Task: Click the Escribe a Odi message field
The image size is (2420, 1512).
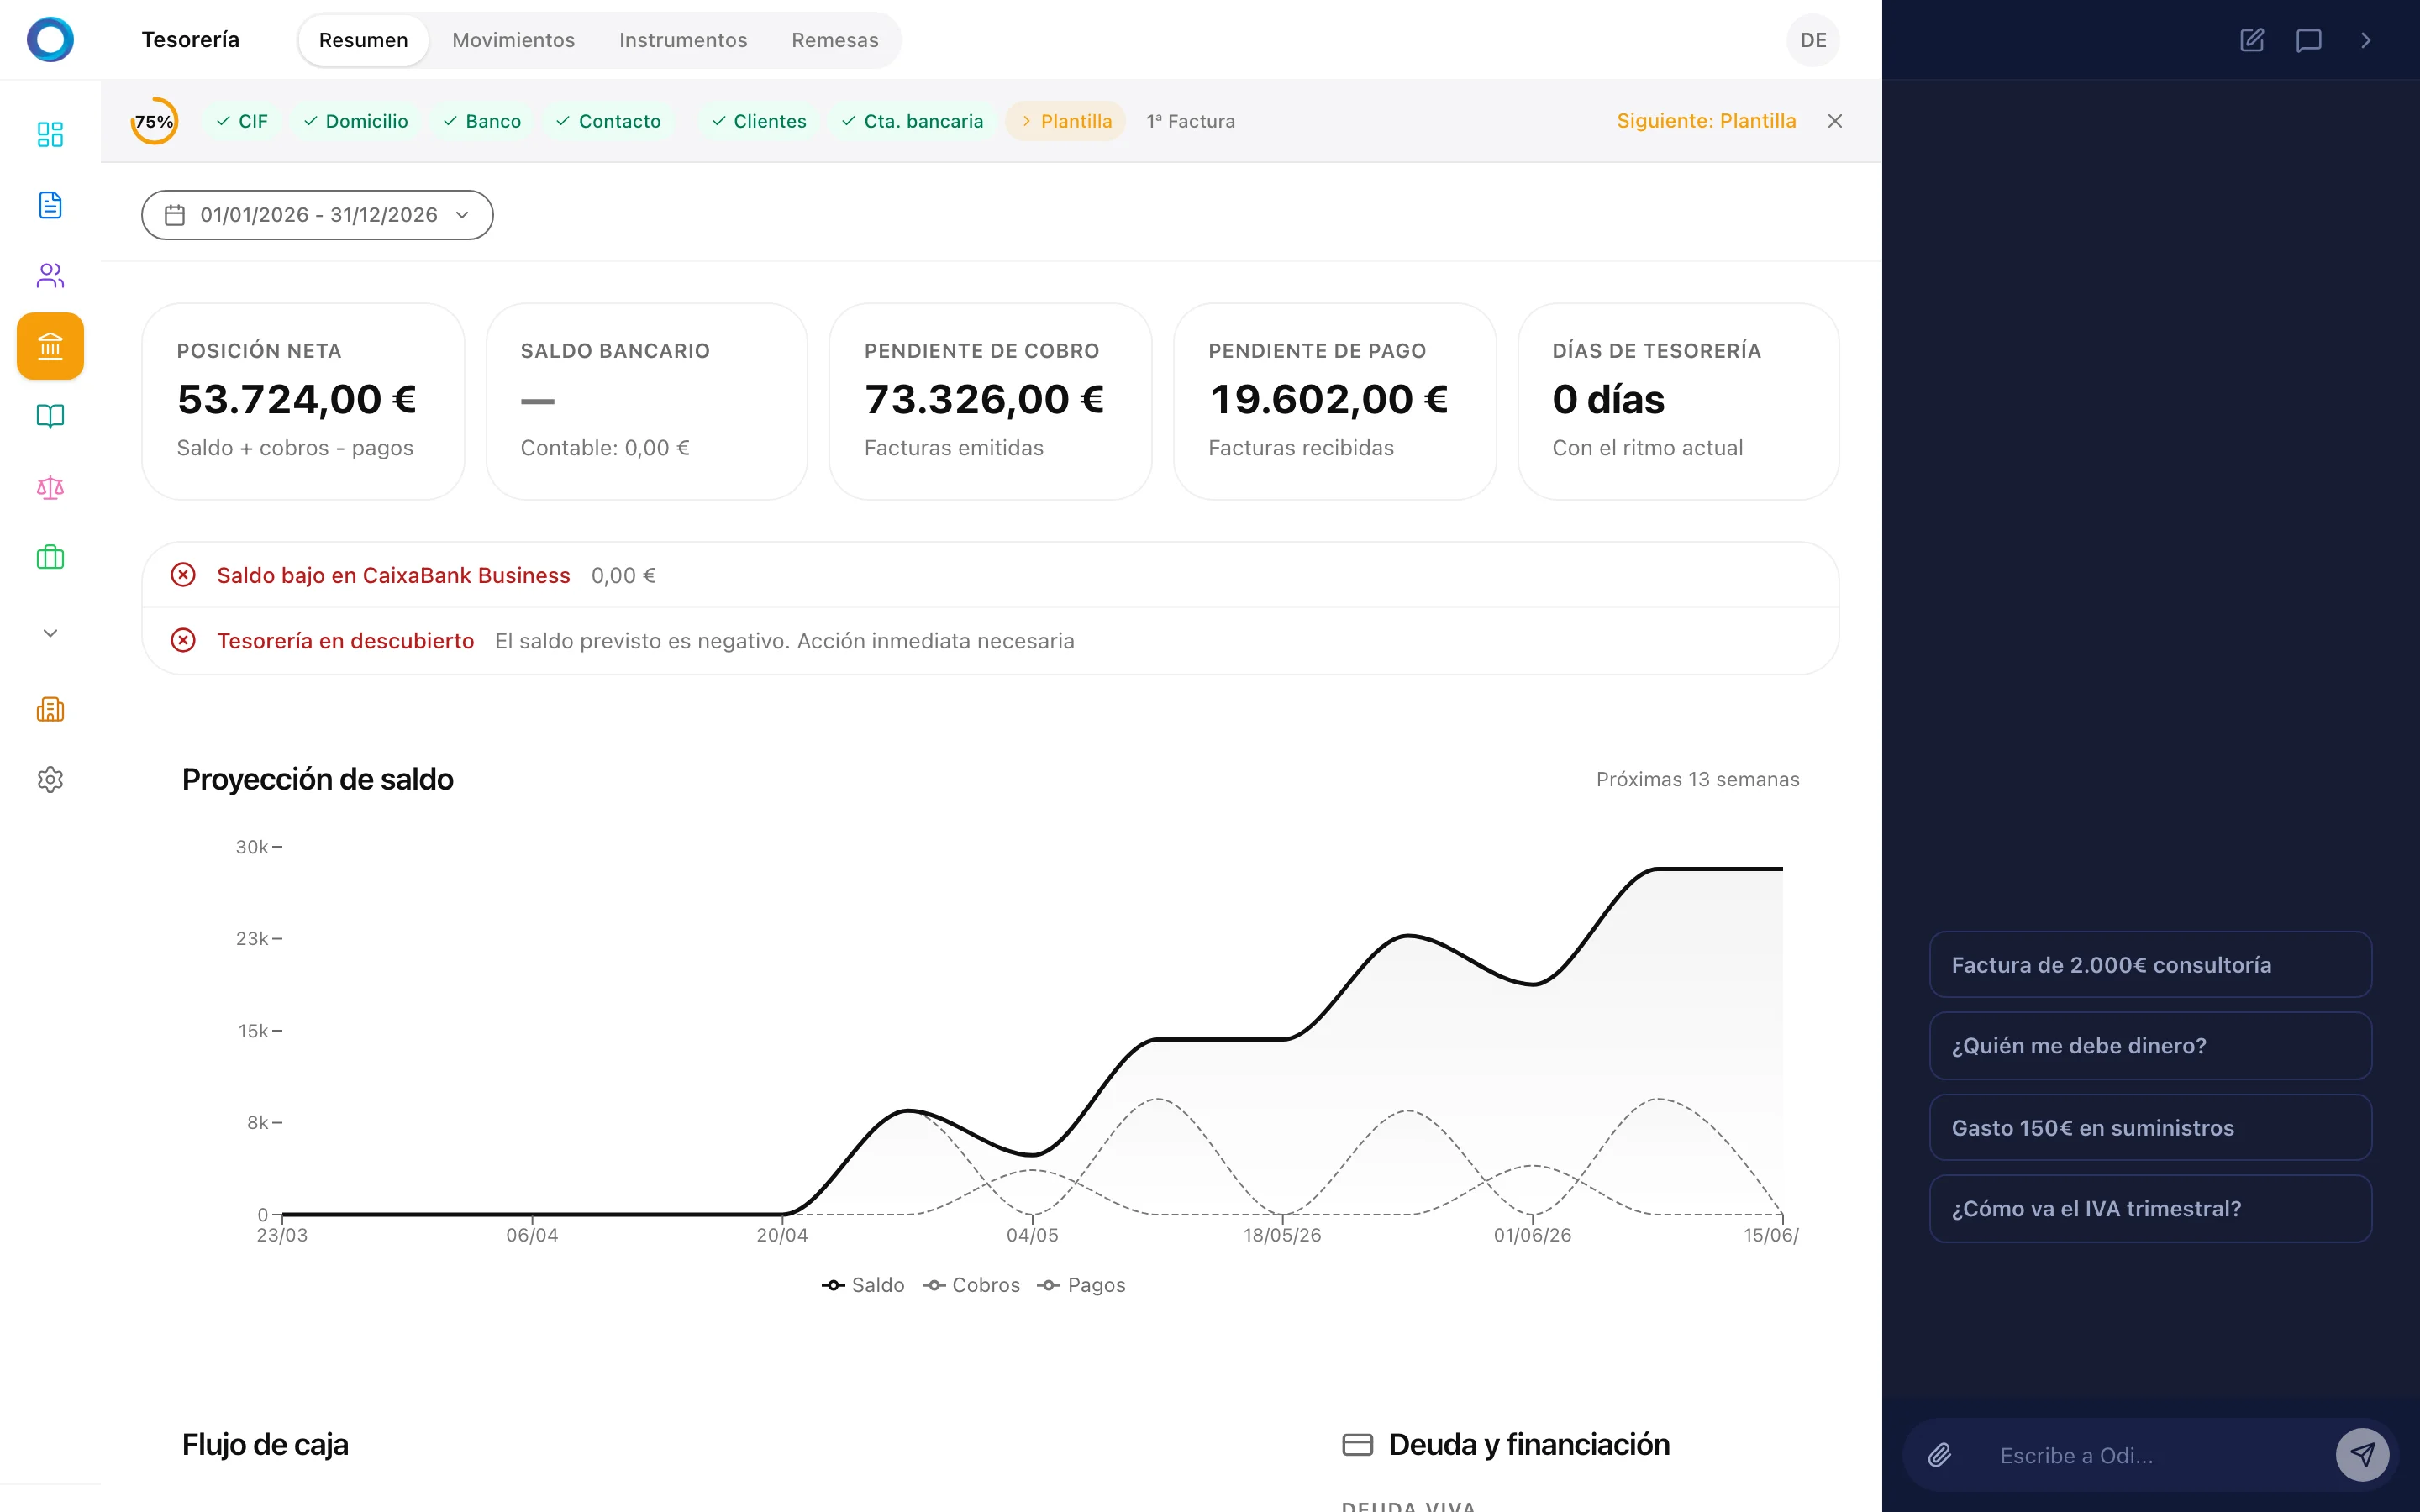Action: [x=2150, y=1455]
